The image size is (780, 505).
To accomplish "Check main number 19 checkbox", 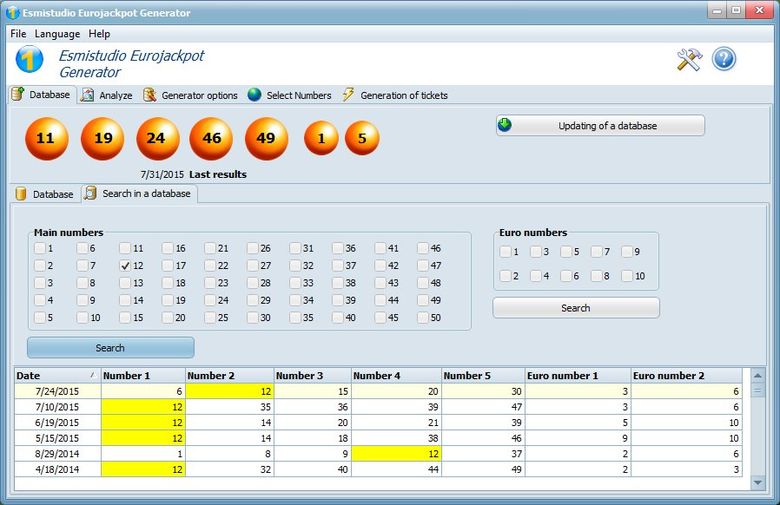I will 168,301.
